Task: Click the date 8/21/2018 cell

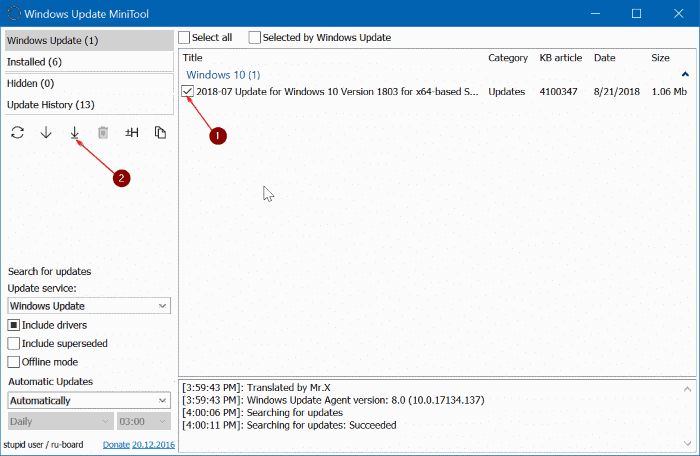Action: pyautogui.click(x=617, y=92)
